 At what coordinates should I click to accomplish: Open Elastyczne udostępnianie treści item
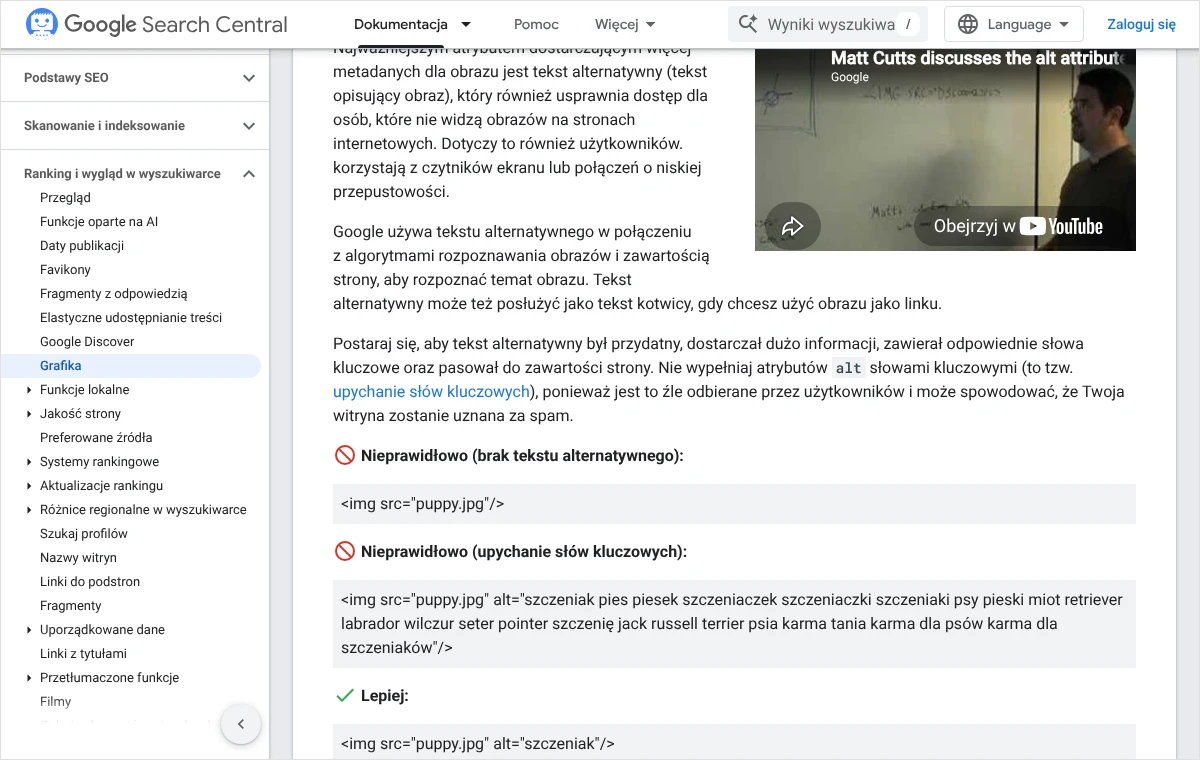coord(131,318)
